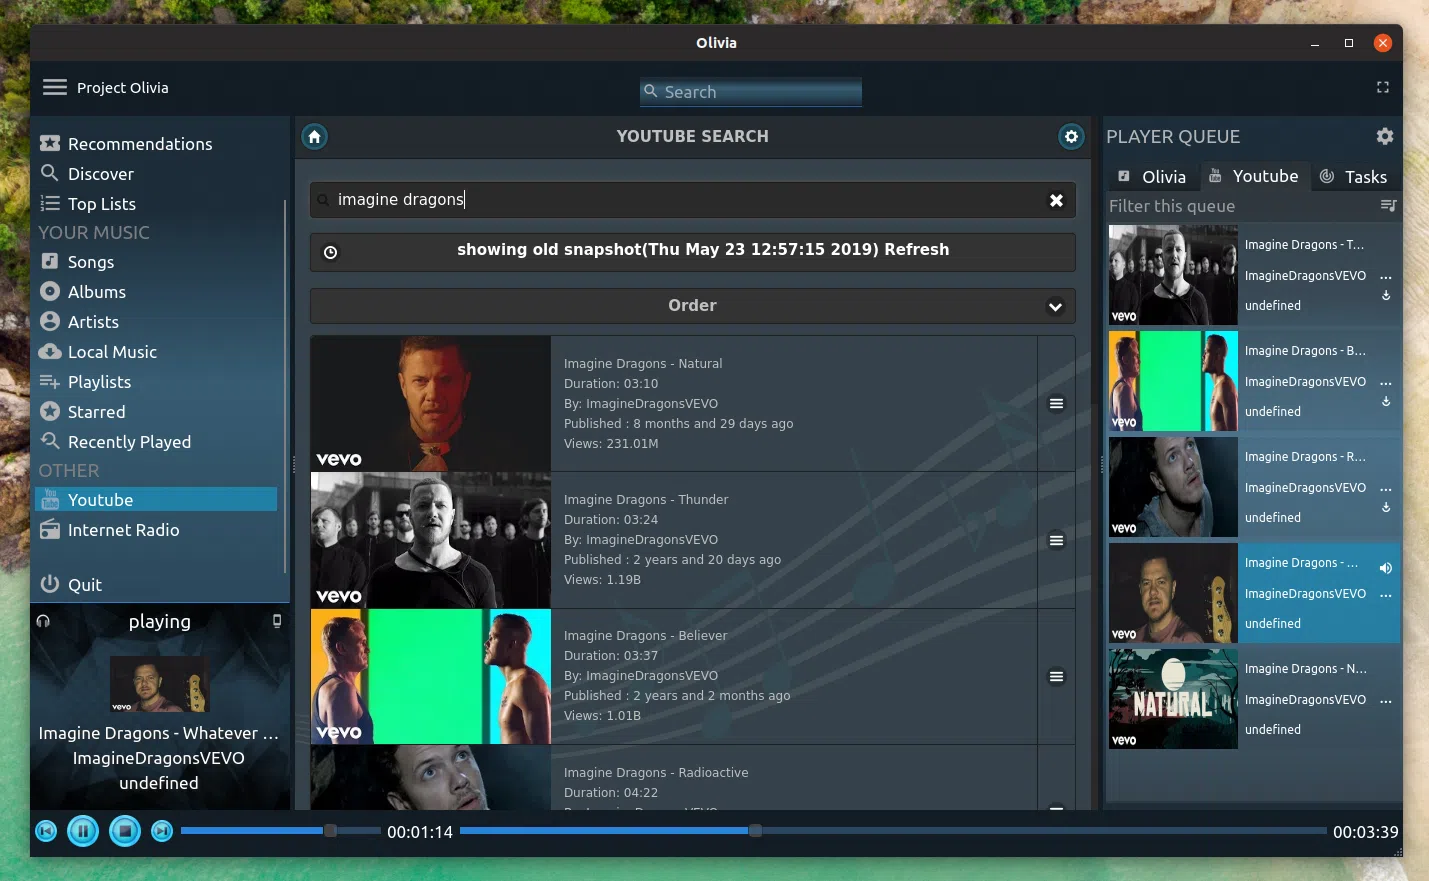Viewport: 1429px width, 881px height.
Task: Click the Filter this queue field
Action: 1242,206
